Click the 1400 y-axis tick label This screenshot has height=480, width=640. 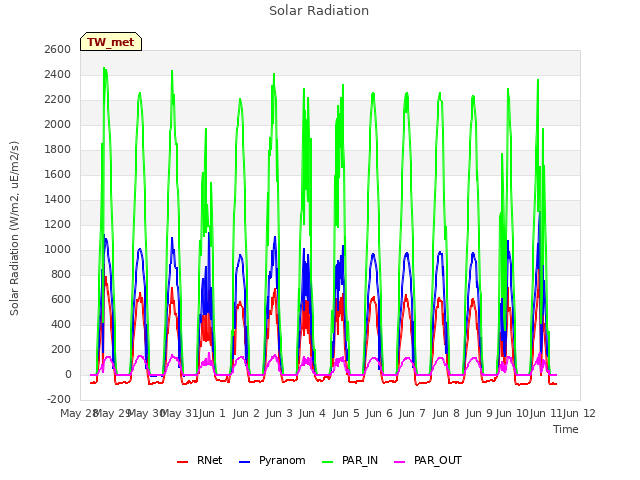[x=58, y=200]
